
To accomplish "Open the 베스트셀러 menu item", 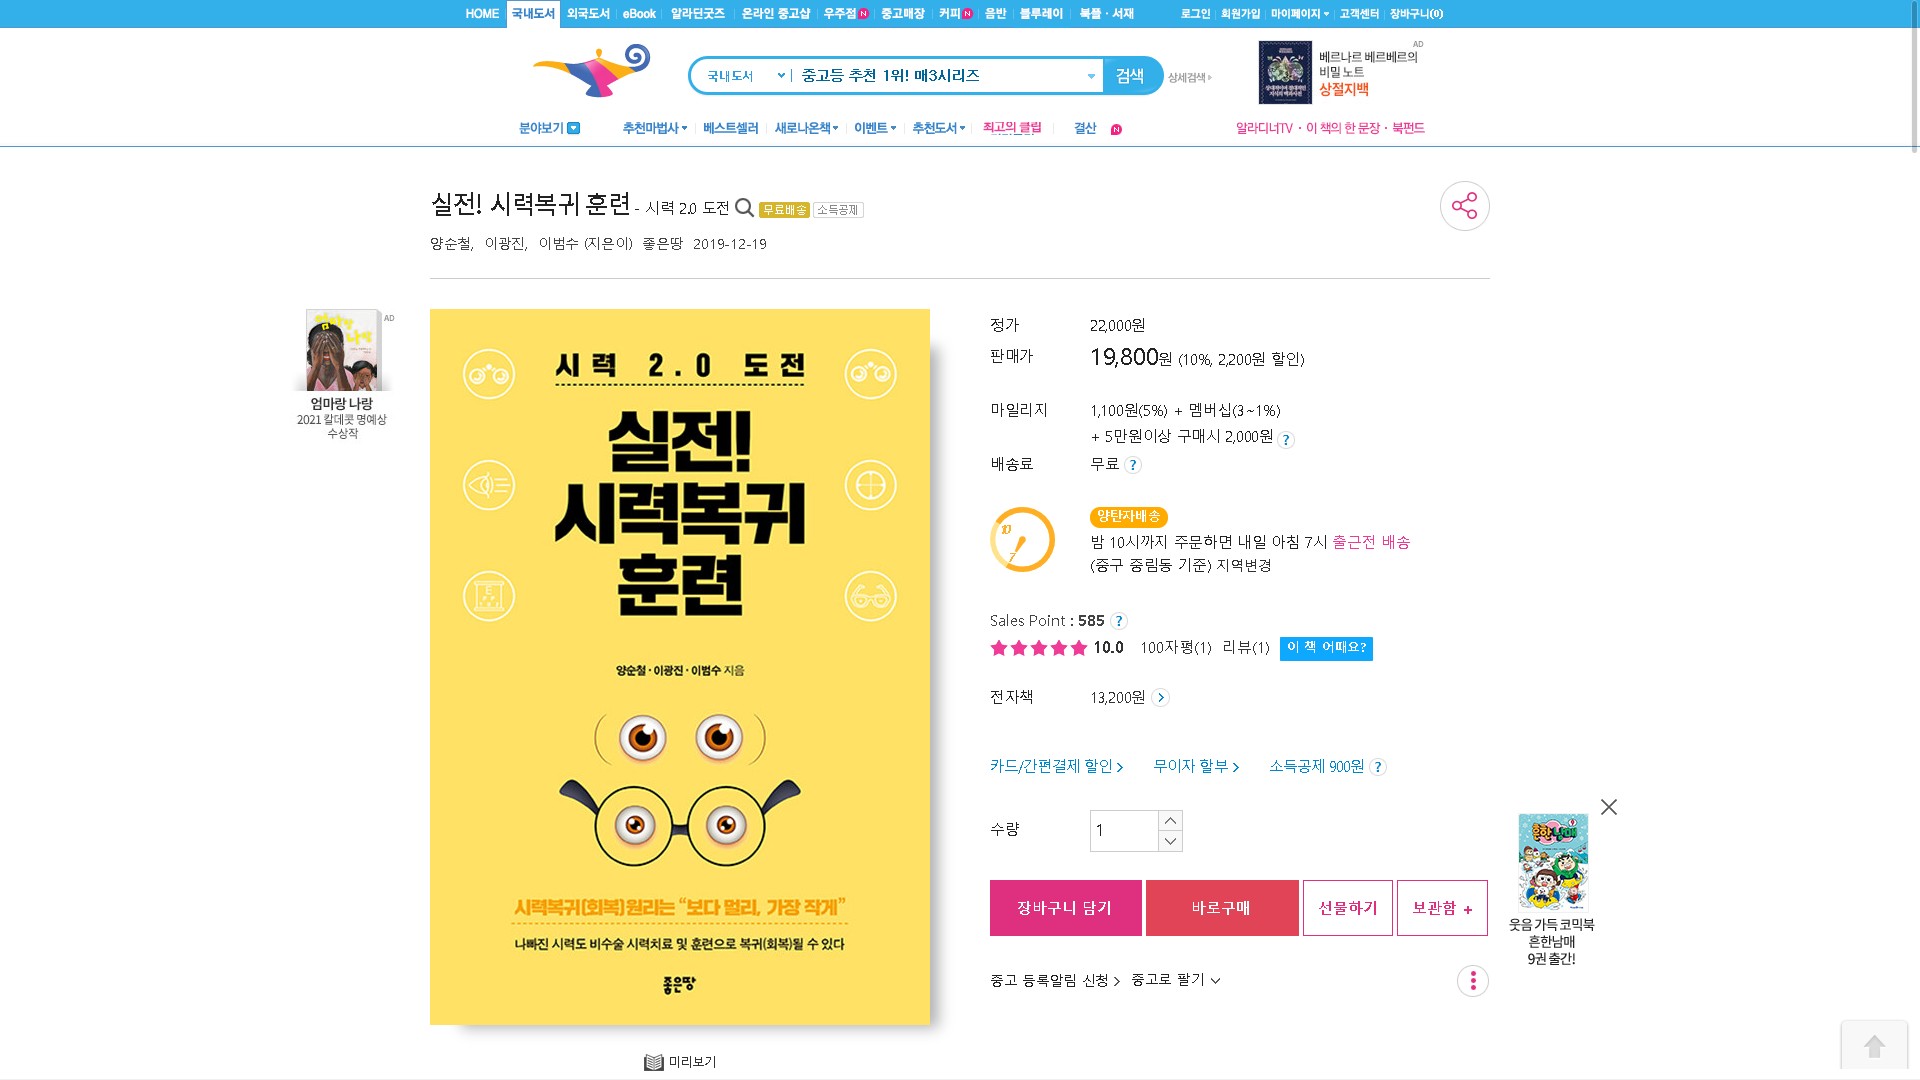I will tap(730, 128).
